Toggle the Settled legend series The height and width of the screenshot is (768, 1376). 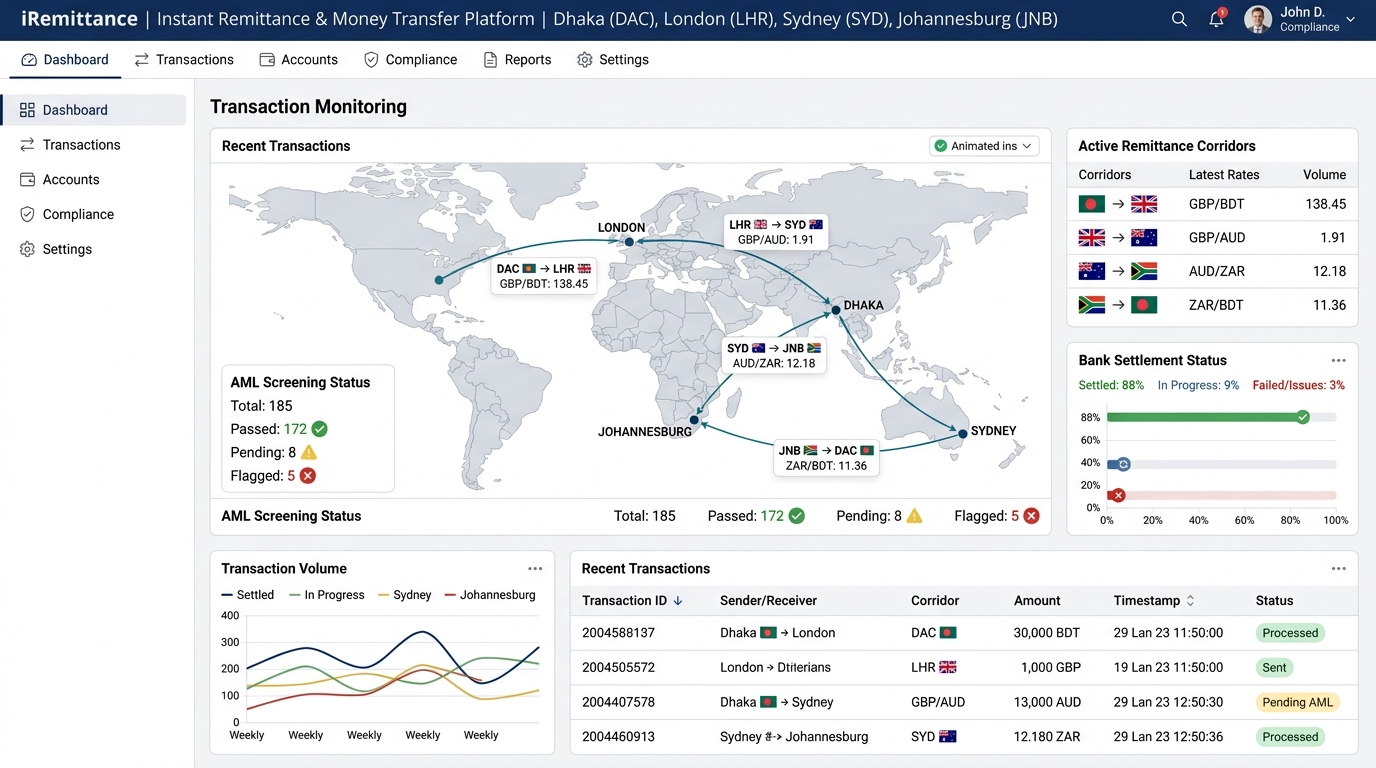tap(247, 595)
